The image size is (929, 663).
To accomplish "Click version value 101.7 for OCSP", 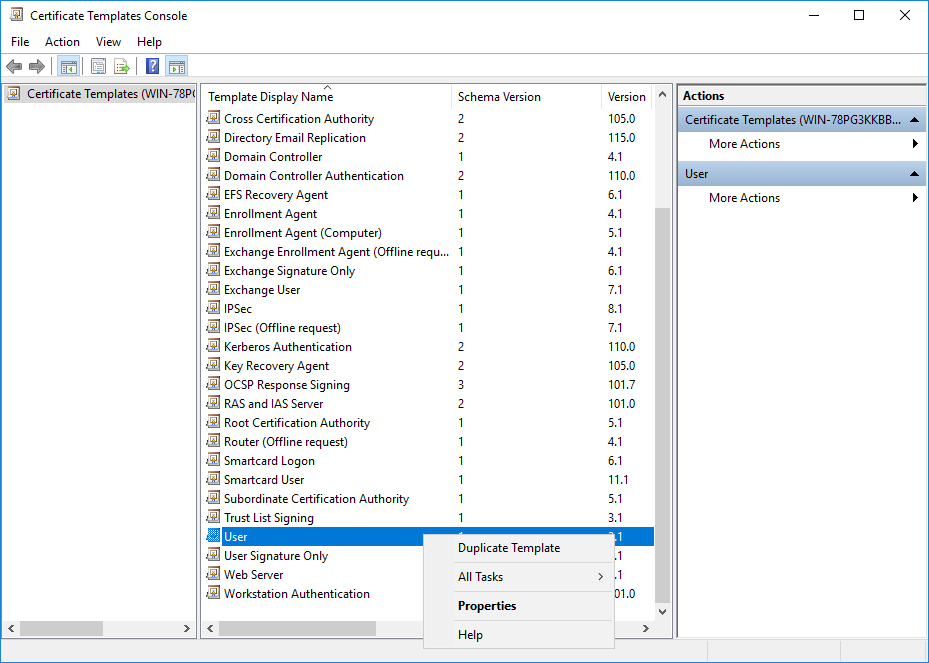I will coord(621,385).
